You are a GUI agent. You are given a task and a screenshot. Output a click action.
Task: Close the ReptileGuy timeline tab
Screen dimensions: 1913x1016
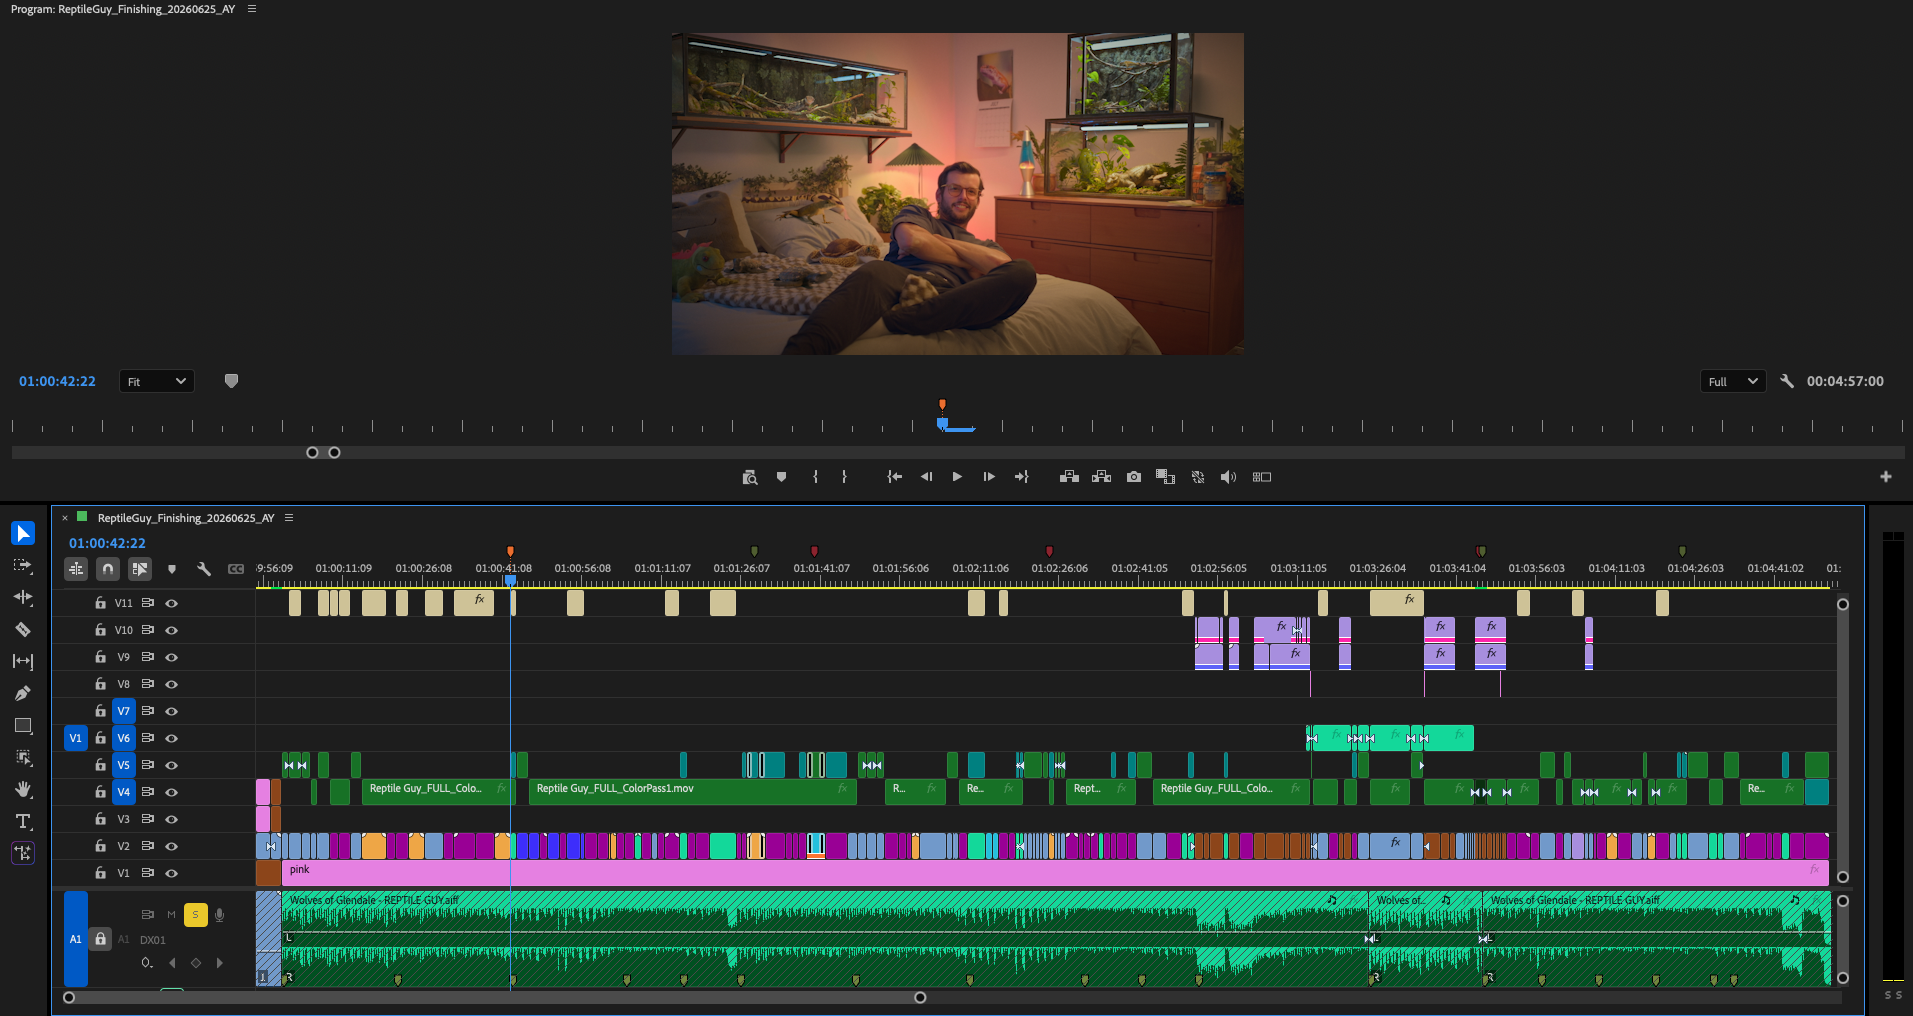[x=65, y=518]
